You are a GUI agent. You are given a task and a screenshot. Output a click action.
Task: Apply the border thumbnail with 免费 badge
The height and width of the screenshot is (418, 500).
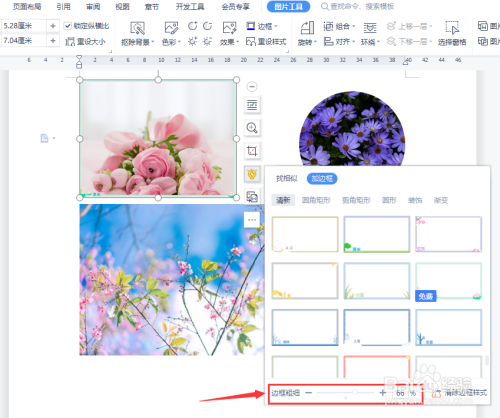pyautogui.click(x=449, y=281)
